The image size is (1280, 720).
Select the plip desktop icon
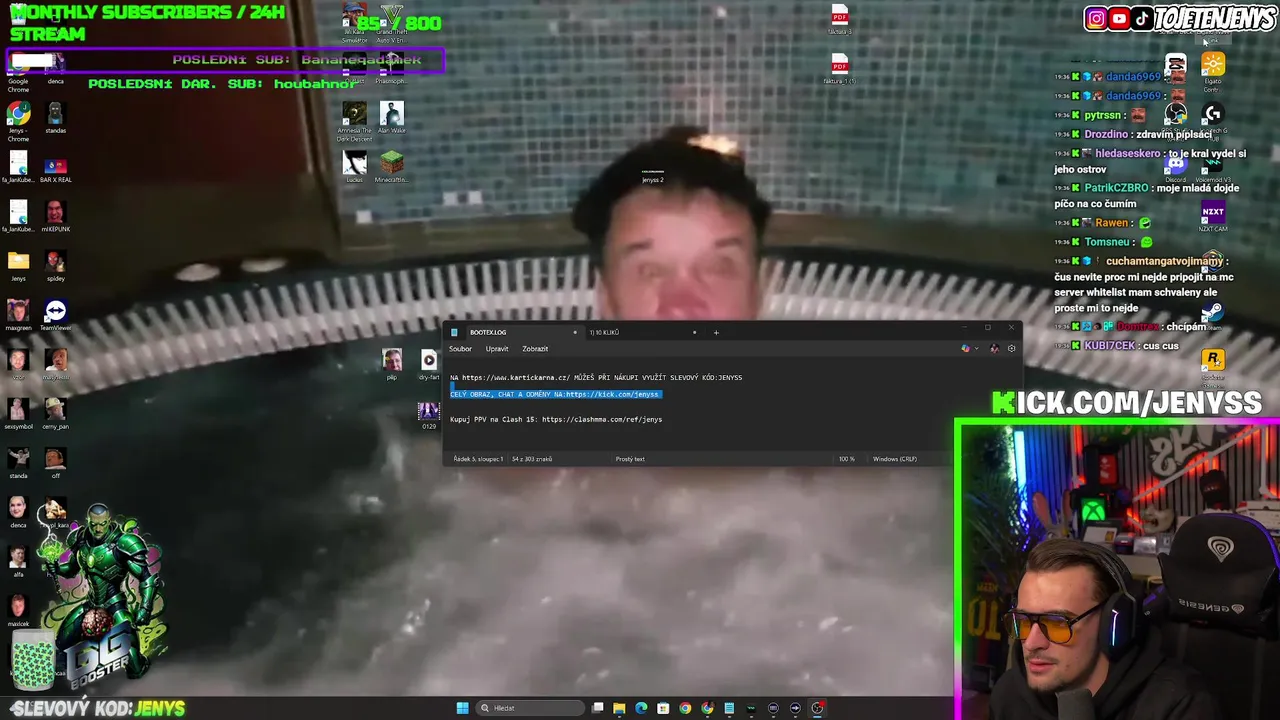tap(392, 364)
